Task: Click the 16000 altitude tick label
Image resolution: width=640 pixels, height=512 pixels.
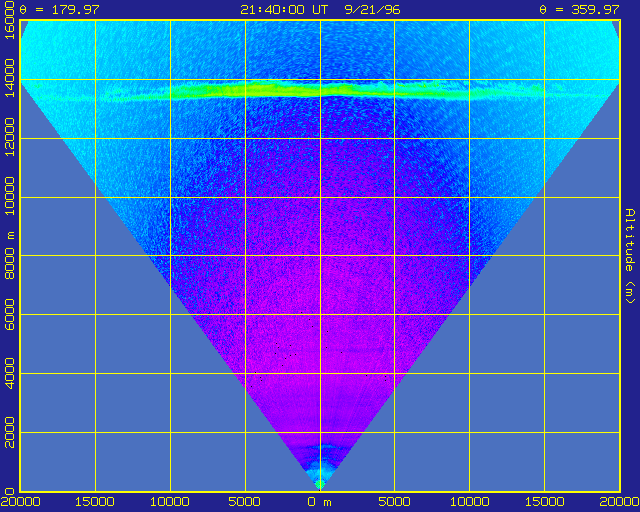Action: point(9,21)
